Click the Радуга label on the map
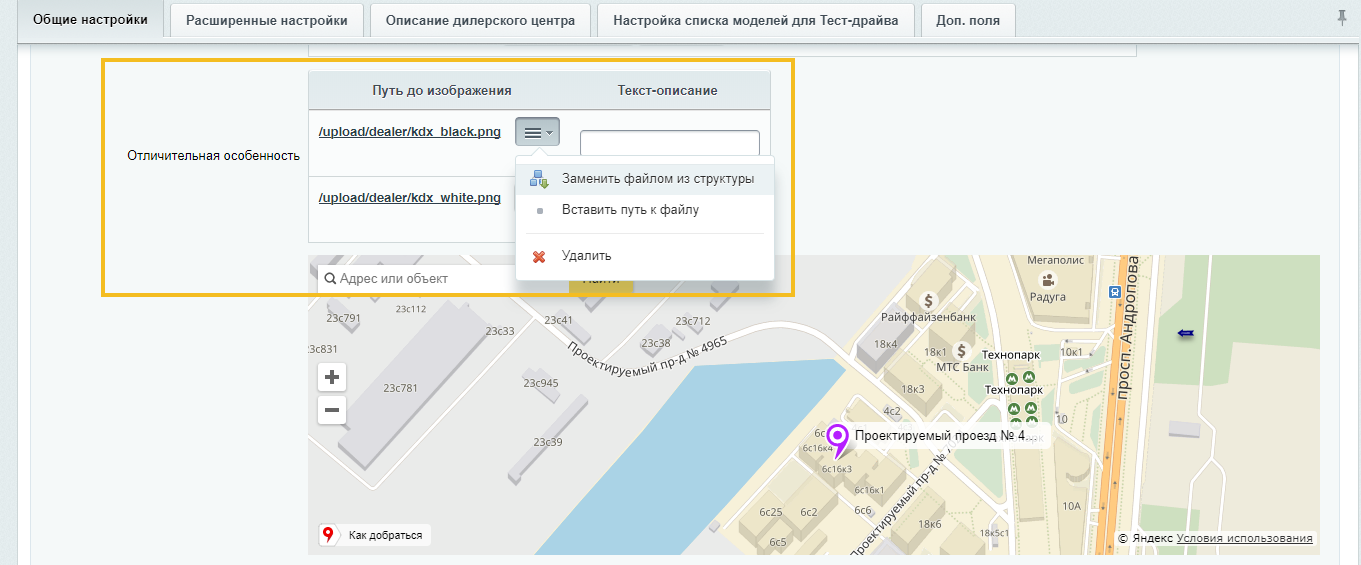Viewport: 1361px width, 565px height. click(1048, 297)
